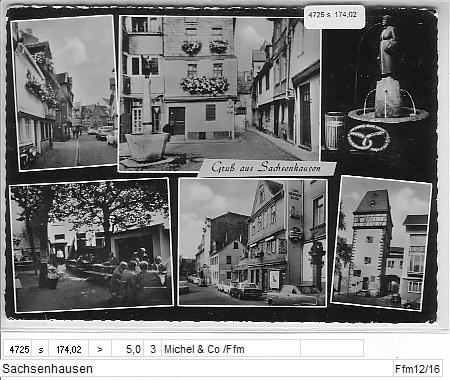Select the '5,0' value cell
The height and width of the screenshot is (380, 450).
point(128,350)
